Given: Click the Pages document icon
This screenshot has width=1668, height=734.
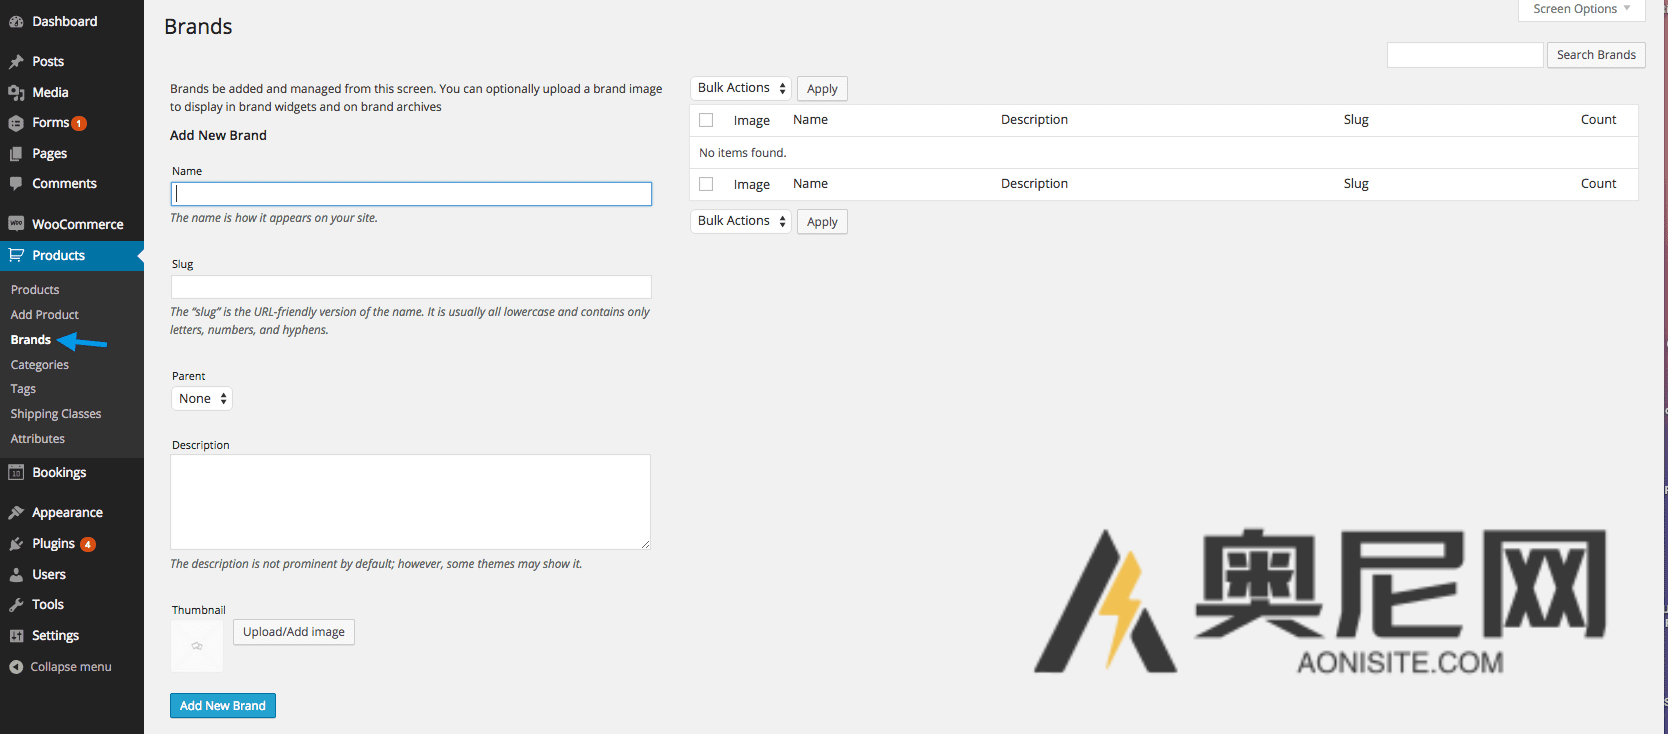Looking at the screenshot, I should 16,154.
